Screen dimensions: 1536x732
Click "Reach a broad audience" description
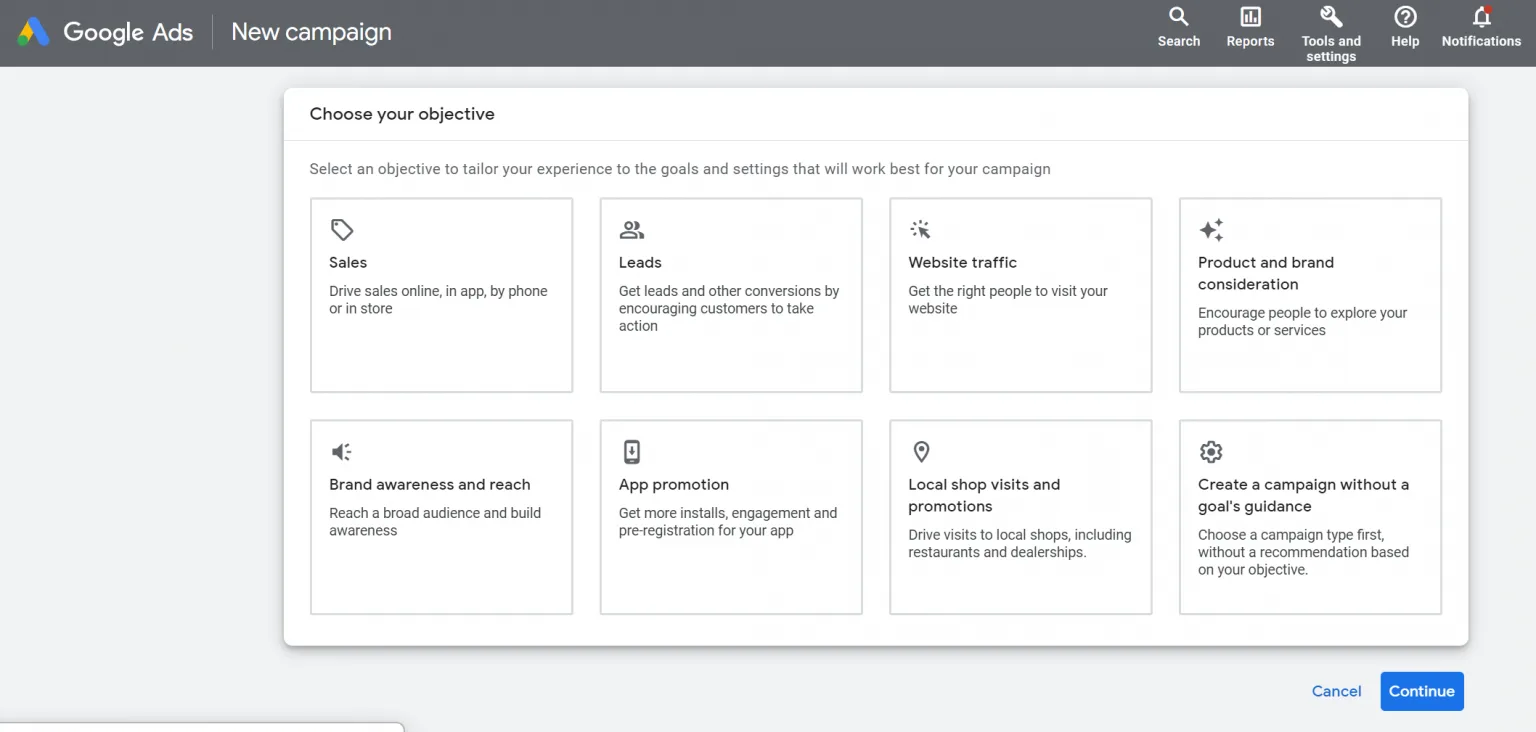(435, 521)
